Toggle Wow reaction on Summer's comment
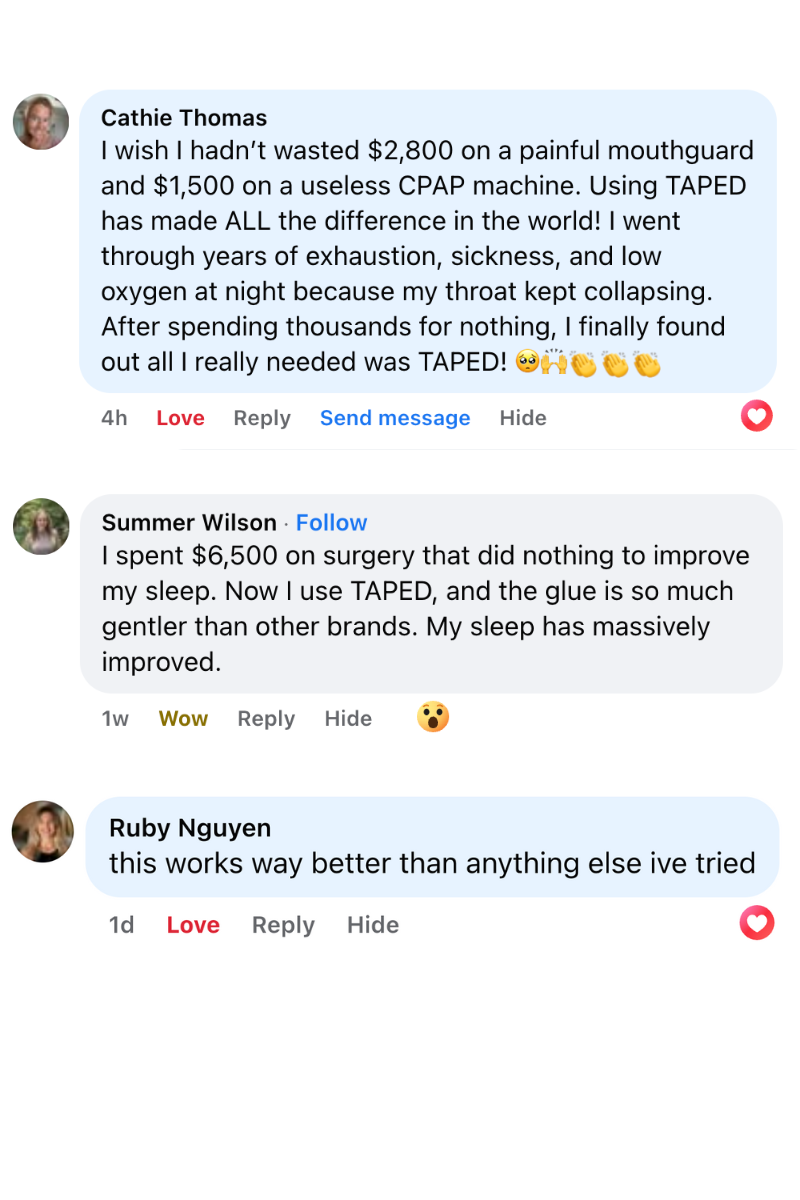Screen dimensions: 800x1200 click(183, 719)
